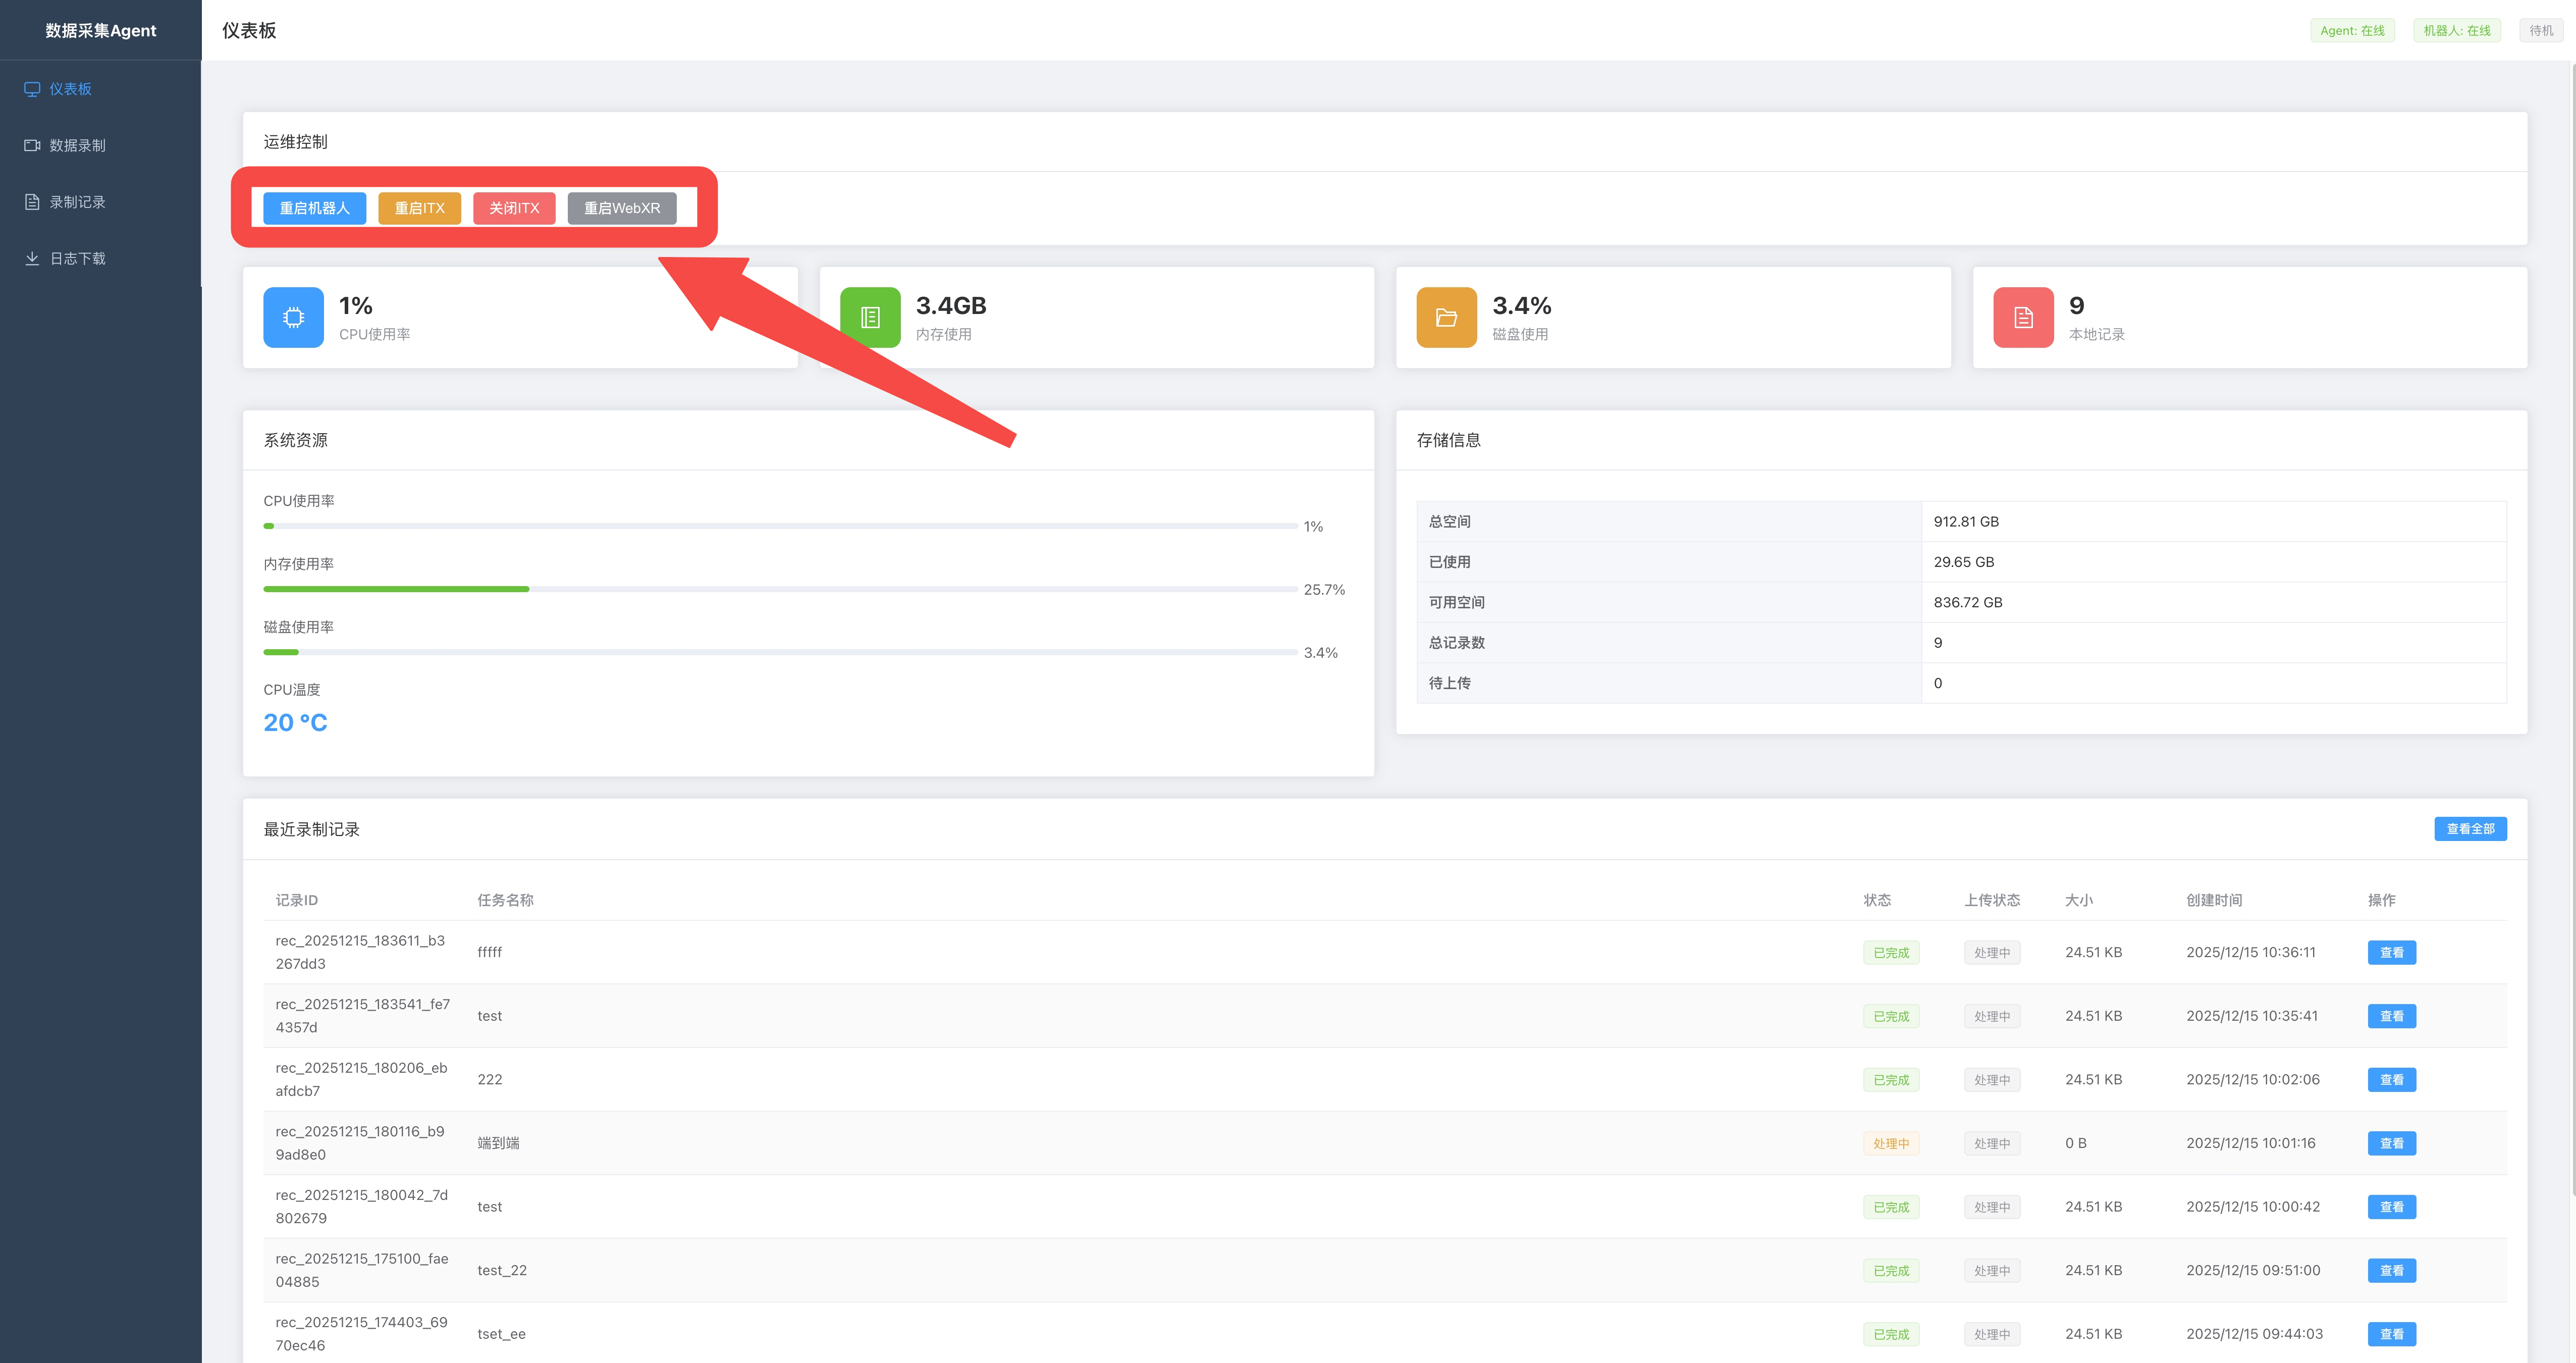Click the 磁盘使用率 progress bar
Screen dimensions: 2576x1363
(780, 652)
